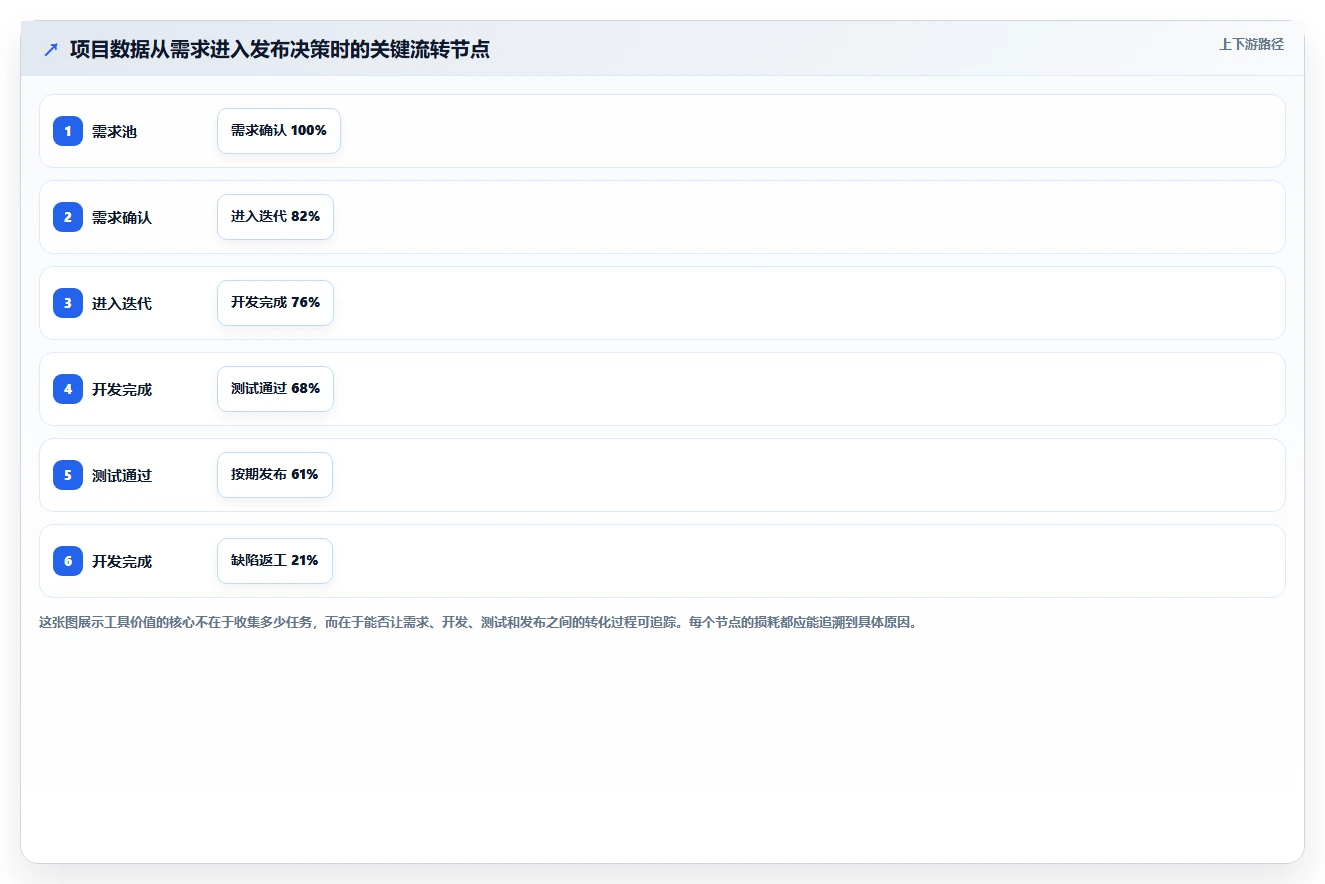Select the step badge numbered 2
The height and width of the screenshot is (884, 1325).
click(68, 217)
